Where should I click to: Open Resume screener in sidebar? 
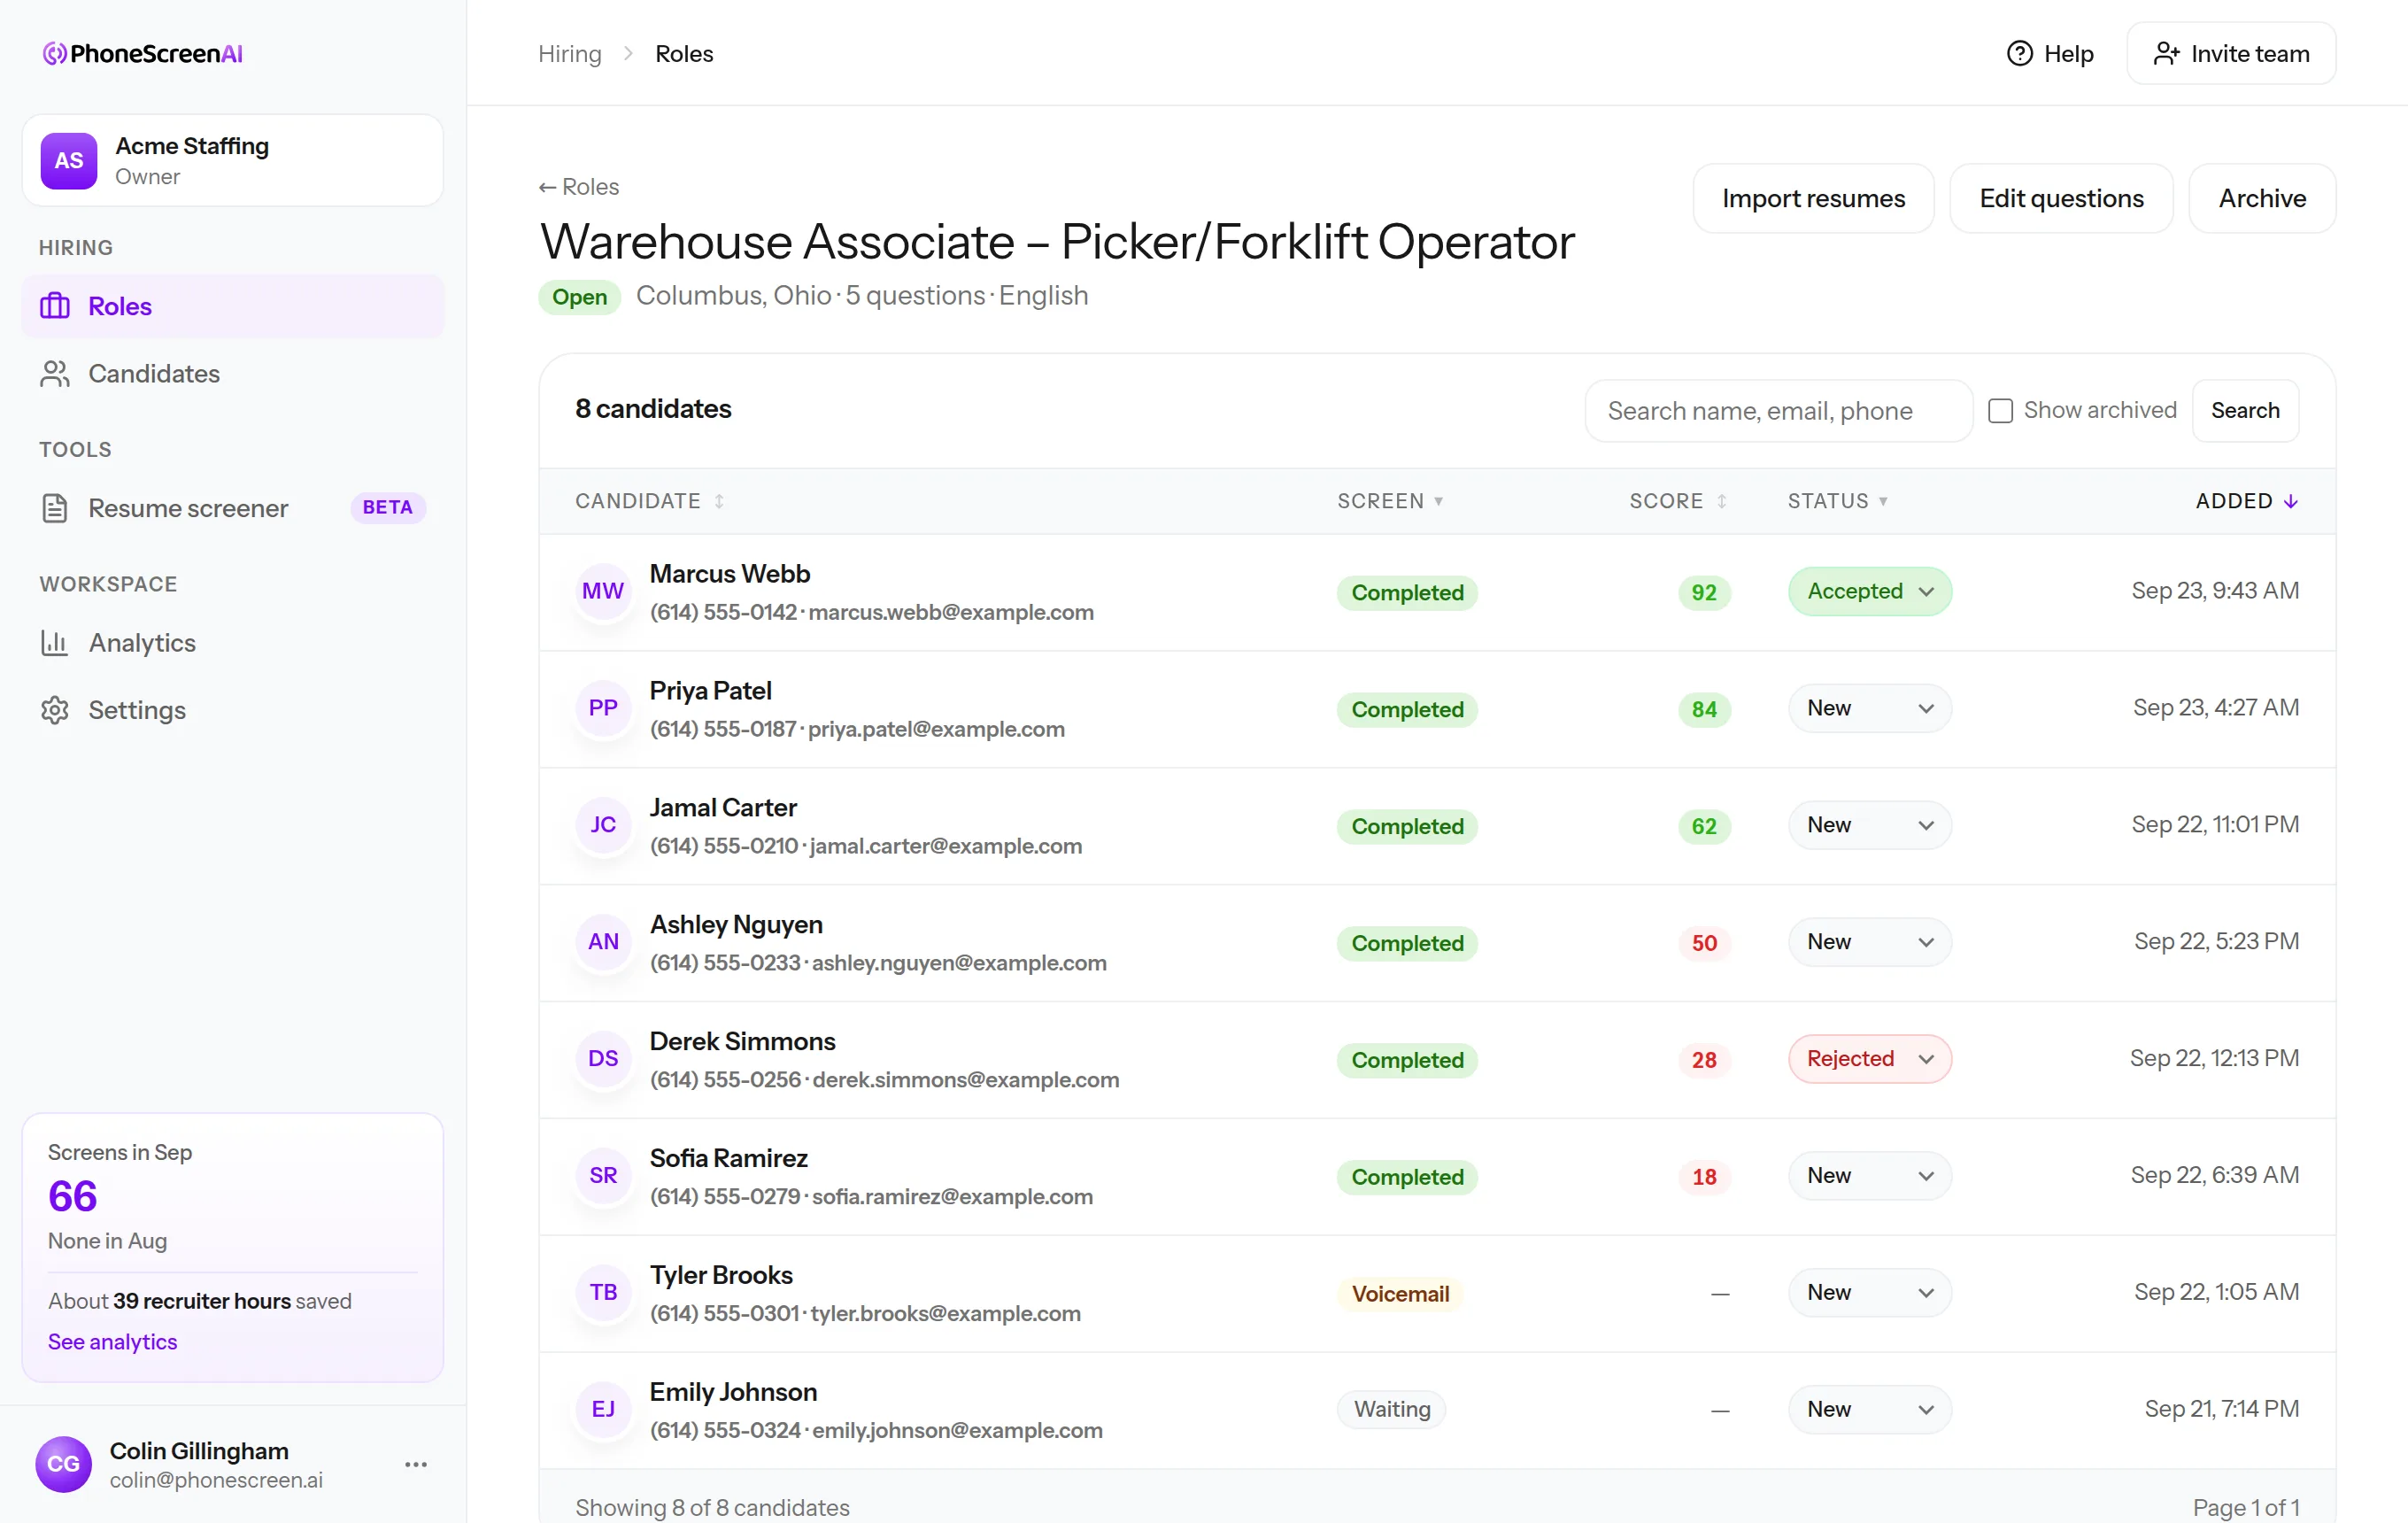click(233, 508)
